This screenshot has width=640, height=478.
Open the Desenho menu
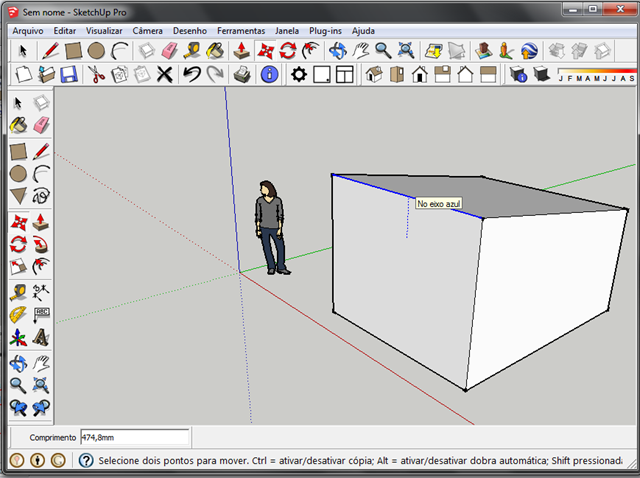tap(190, 31)
